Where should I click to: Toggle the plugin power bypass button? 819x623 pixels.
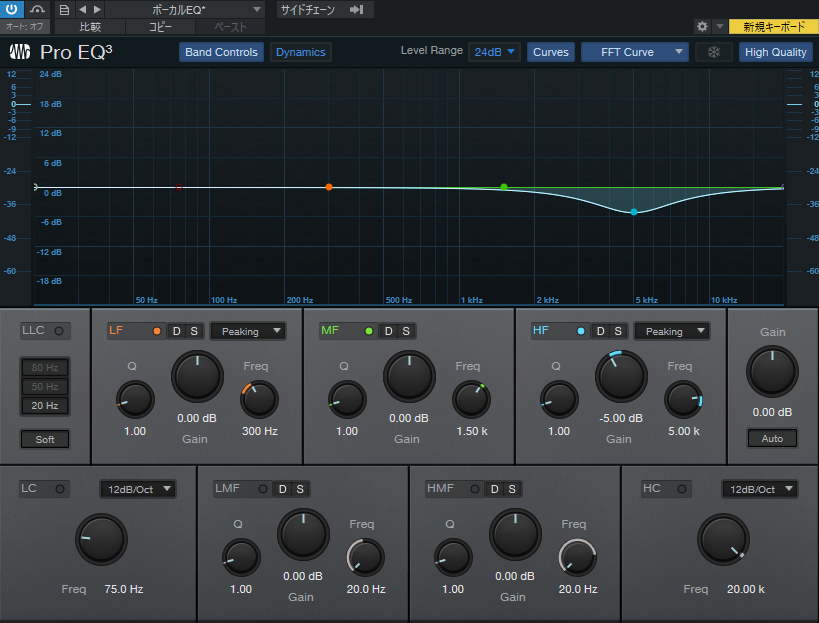click(x=11, y=9)
